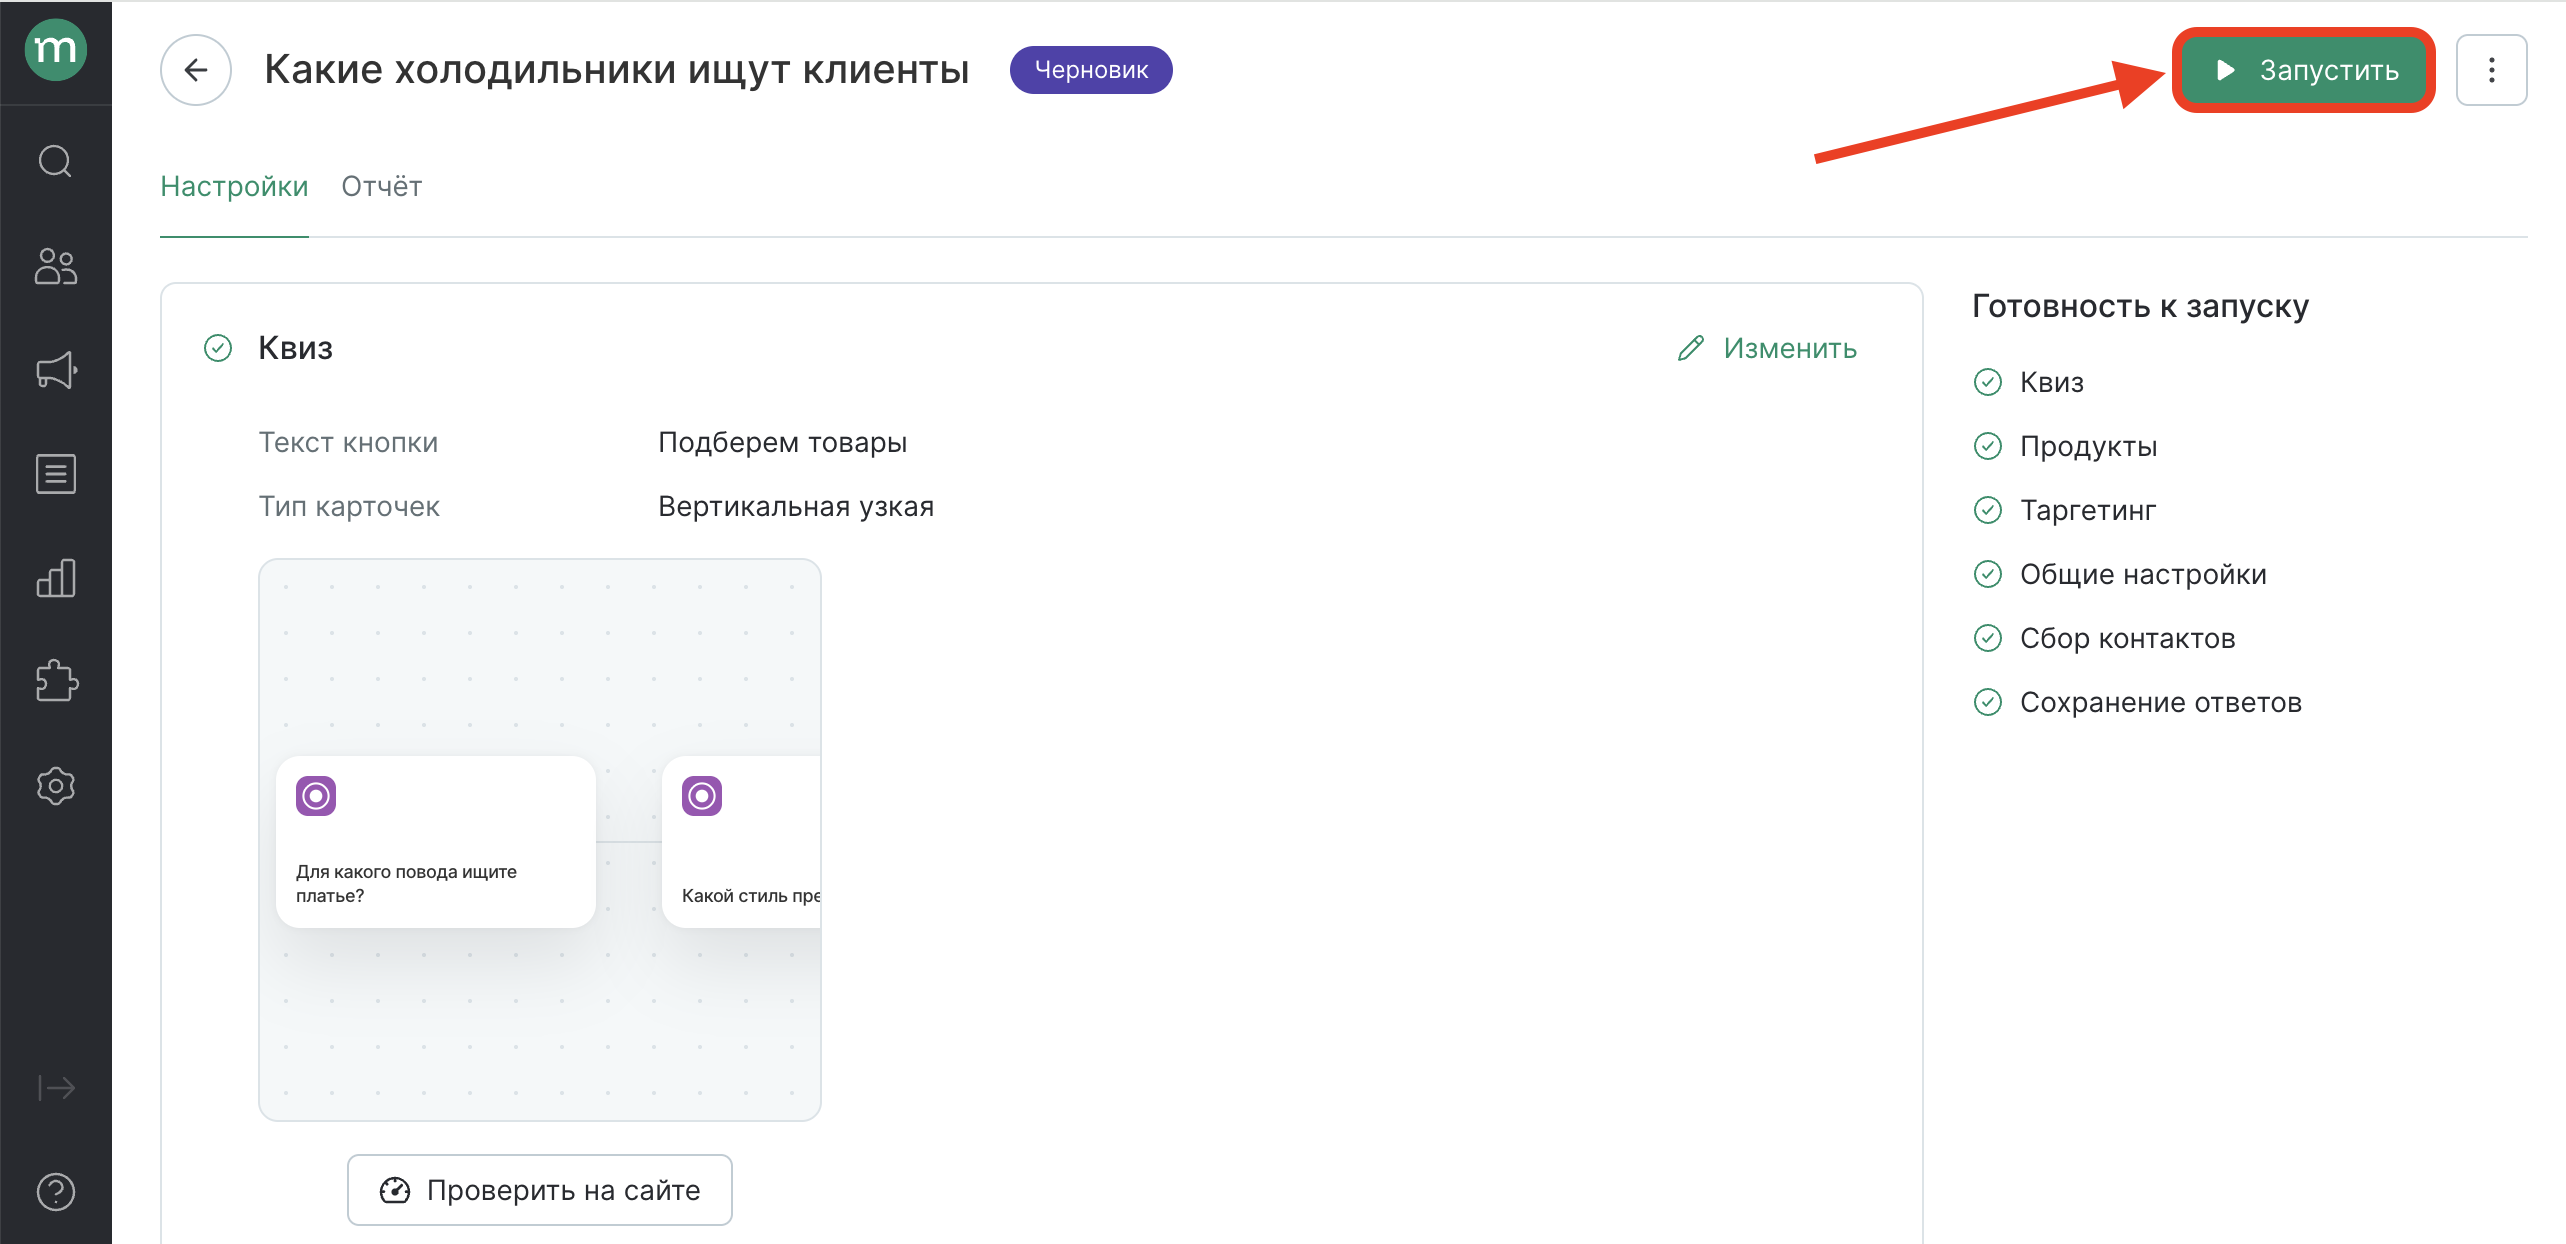The image size is (2566, 1244).
Task: Select the 'Для какого повода ищите платье?' card
Action: [x=436, y=842]
